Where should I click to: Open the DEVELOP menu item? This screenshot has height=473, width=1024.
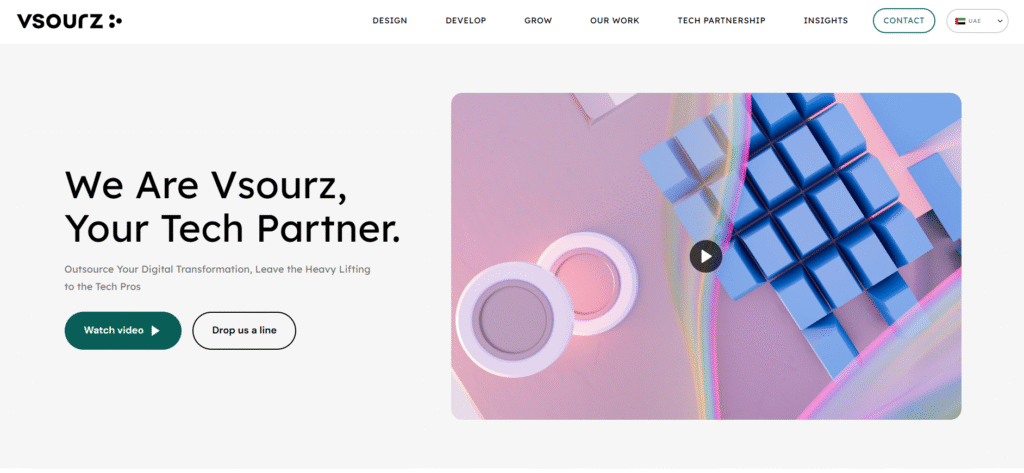coord(466,21)
